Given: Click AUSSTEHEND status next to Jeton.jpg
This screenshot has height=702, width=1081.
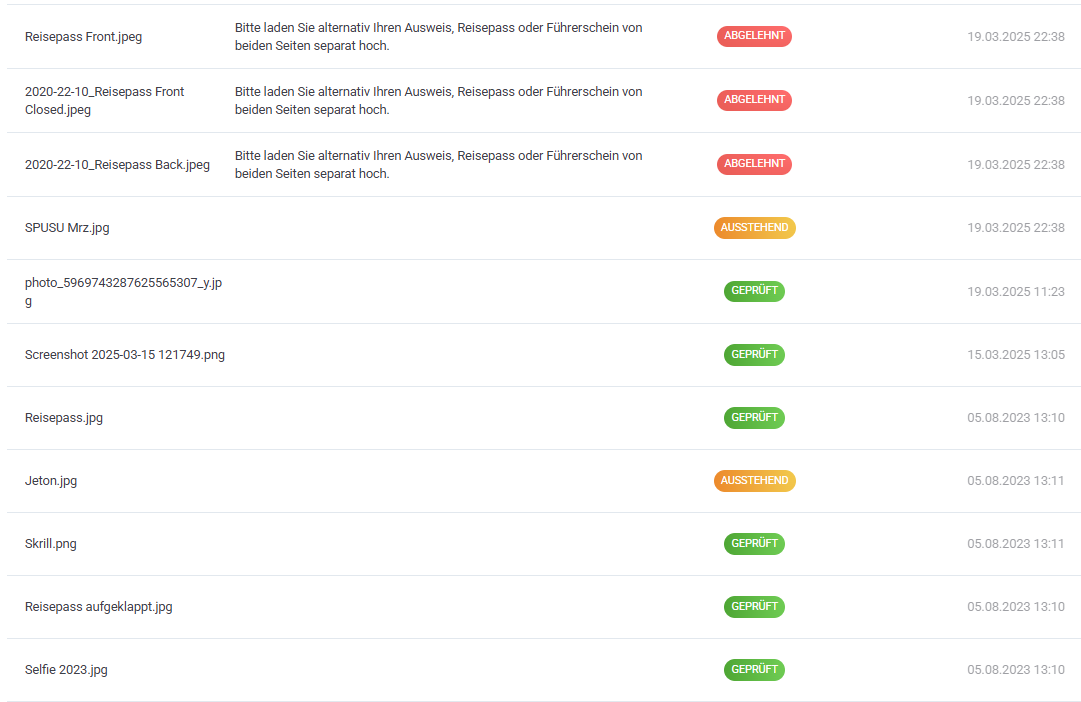Looking at the screenshot, I should click(754, 481).
